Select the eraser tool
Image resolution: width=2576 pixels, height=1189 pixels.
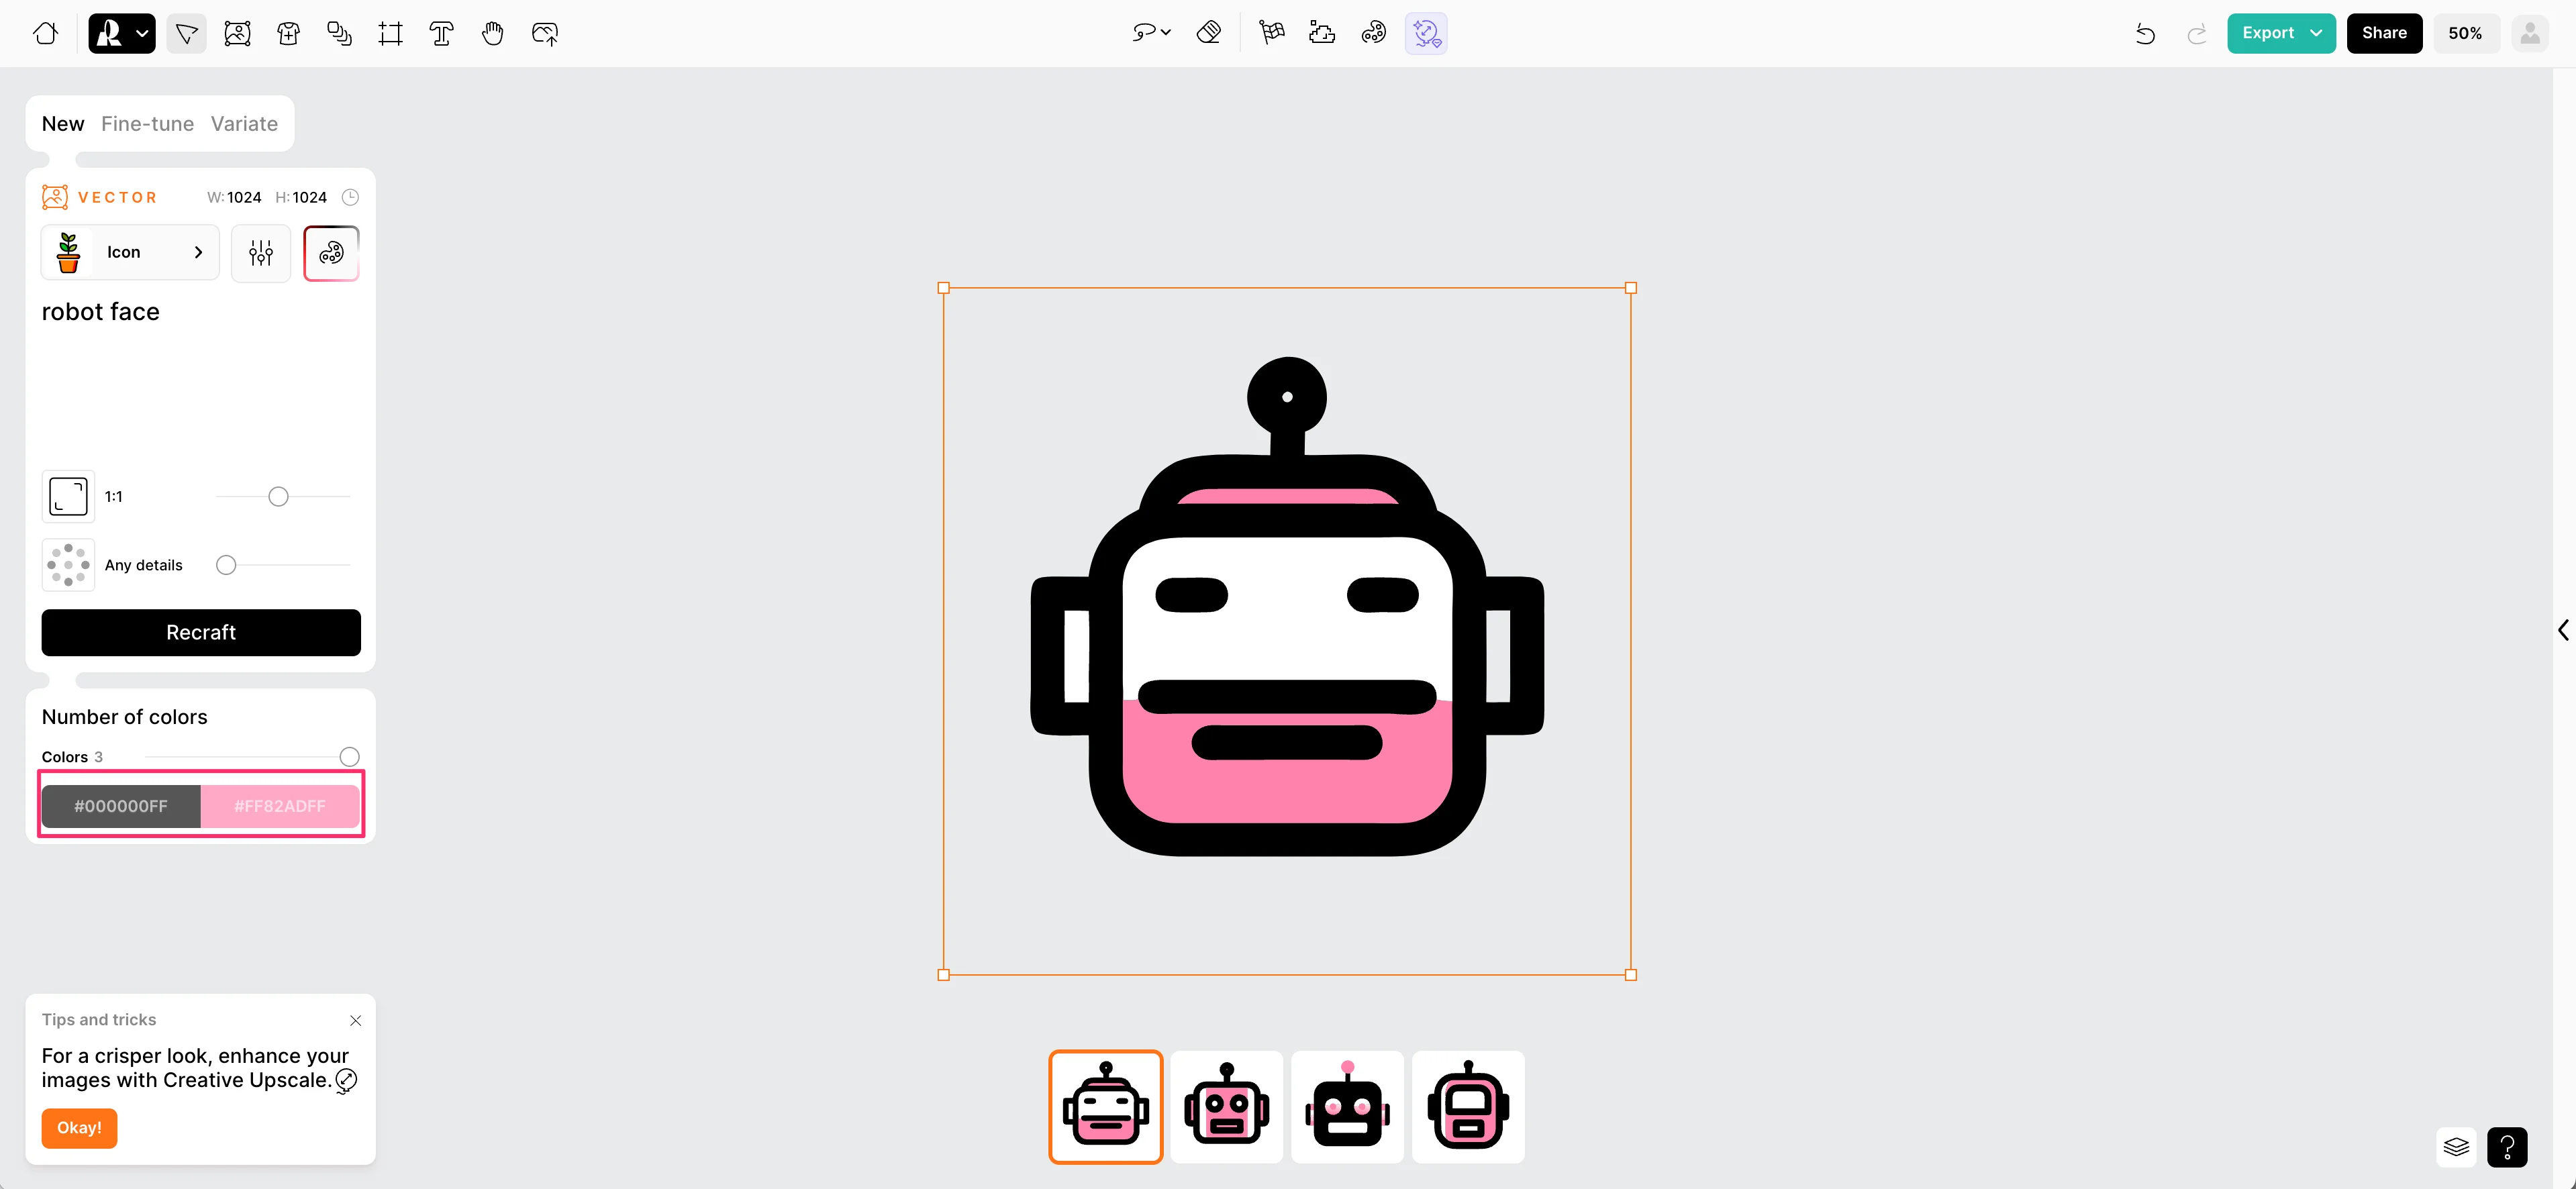point(1209,33)
